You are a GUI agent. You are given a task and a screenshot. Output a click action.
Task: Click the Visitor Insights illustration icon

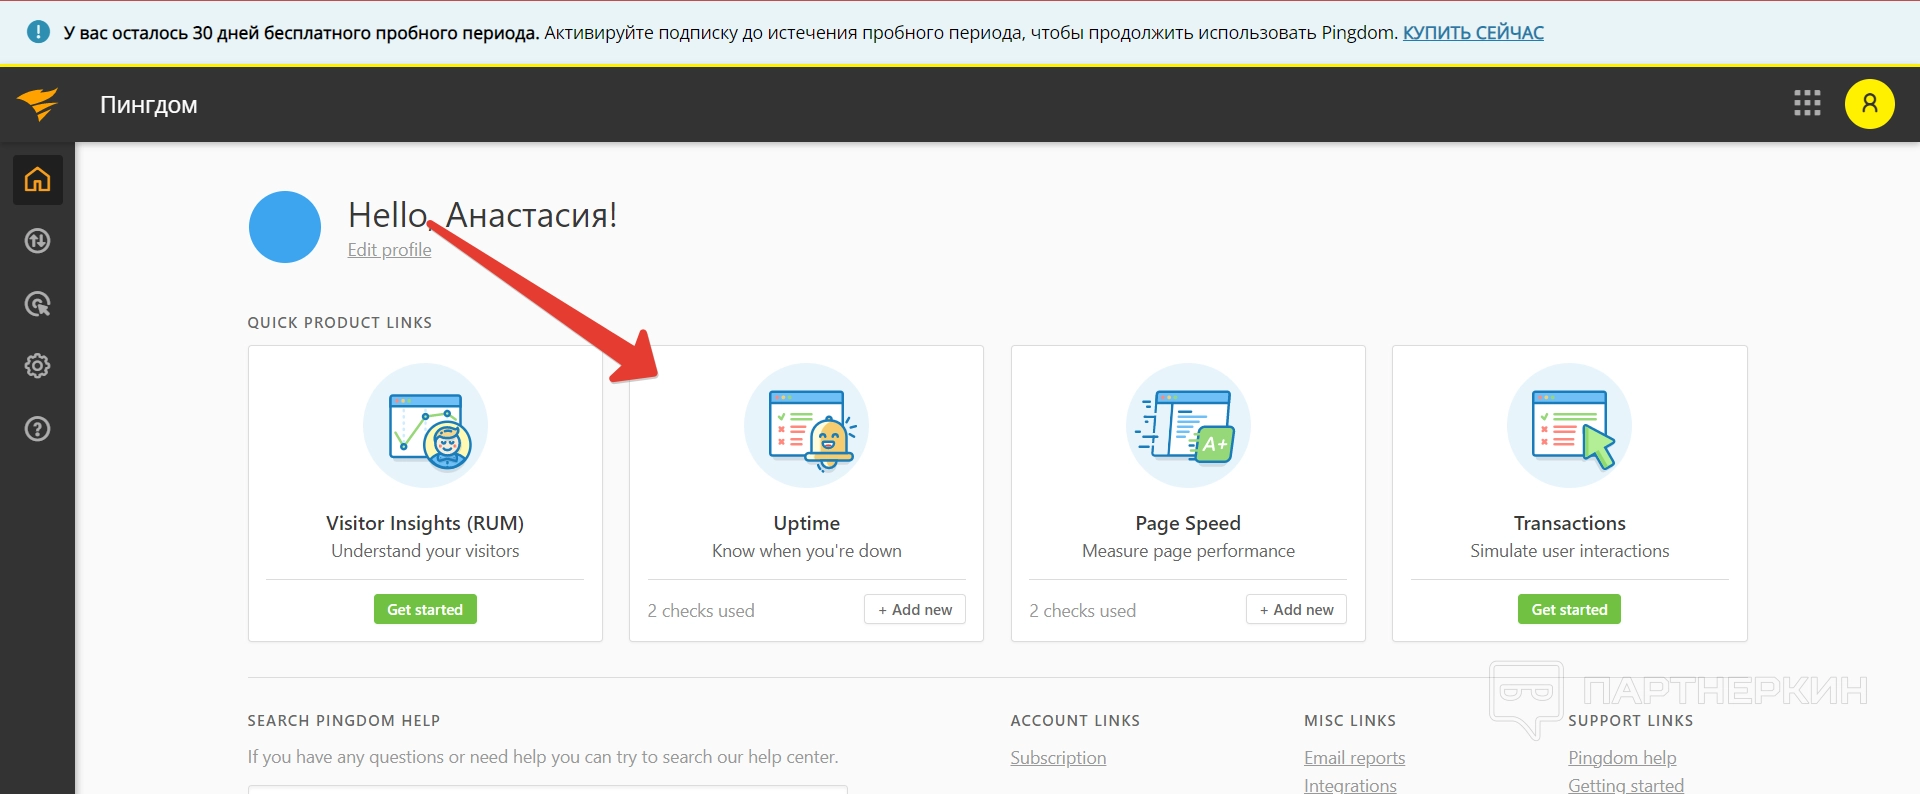click(x=425, y=426)
